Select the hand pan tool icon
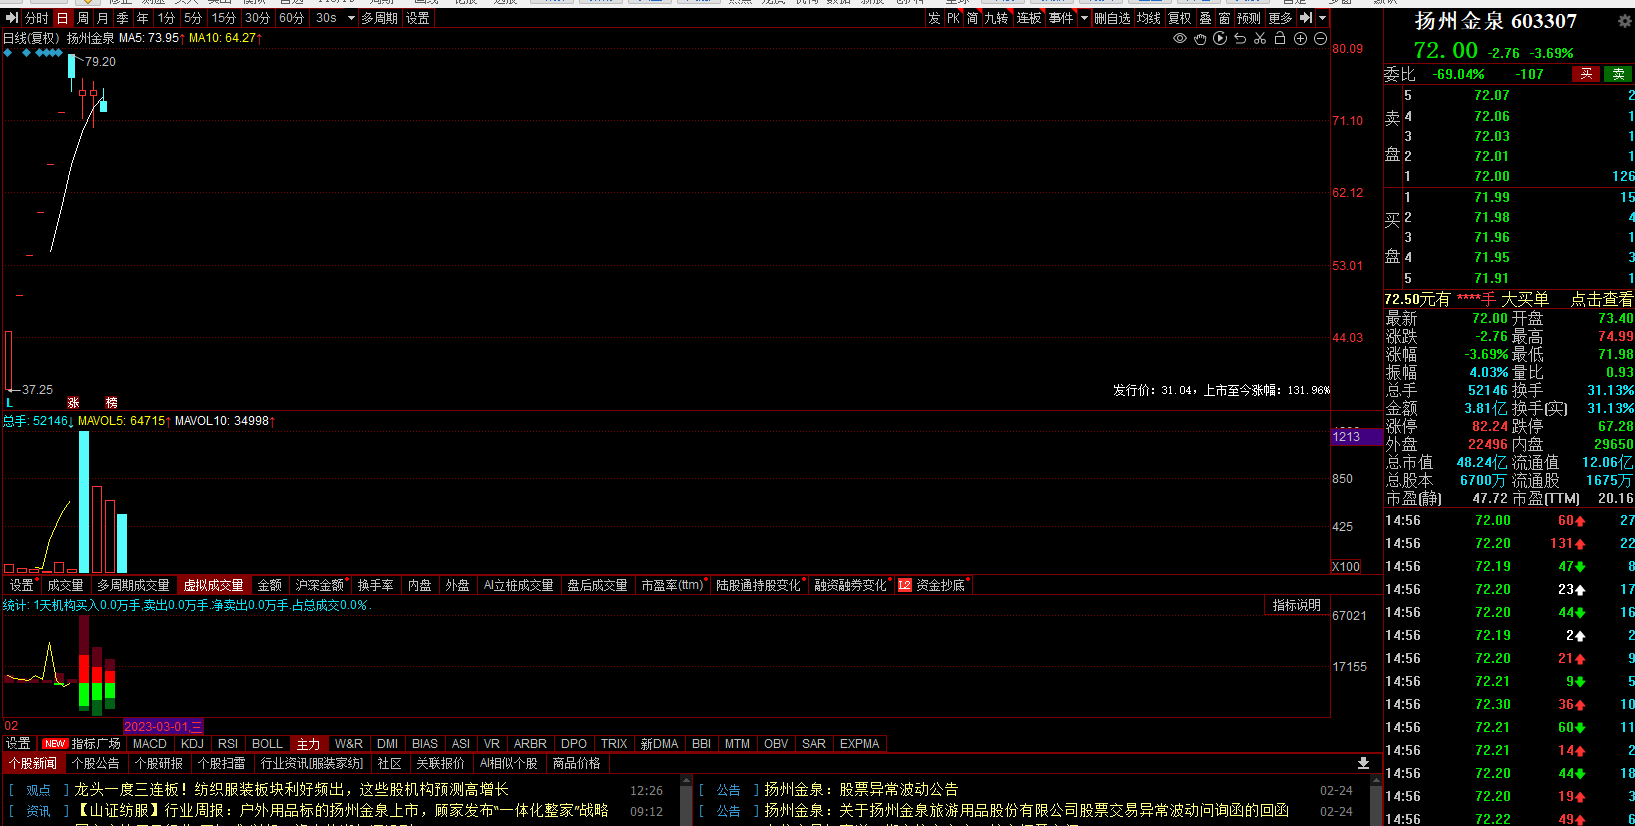The width and height of the screenshot is (1635, 826). (x=1200, y=38)
